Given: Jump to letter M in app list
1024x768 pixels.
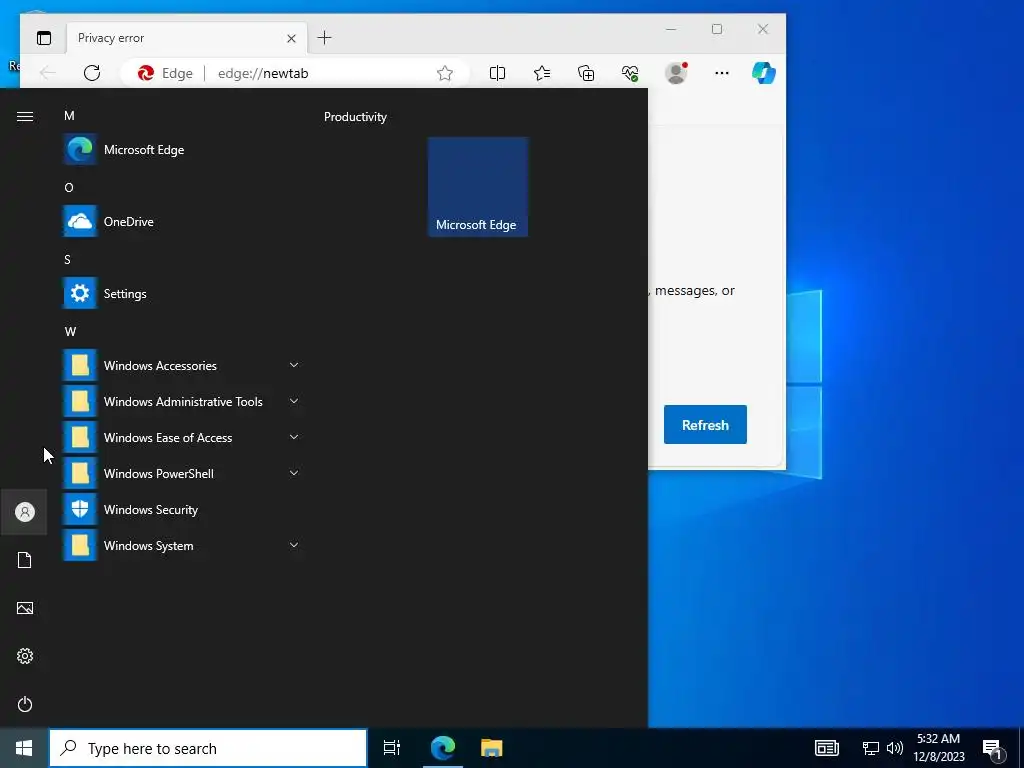Looking at the screenshot, I should 69,116.
